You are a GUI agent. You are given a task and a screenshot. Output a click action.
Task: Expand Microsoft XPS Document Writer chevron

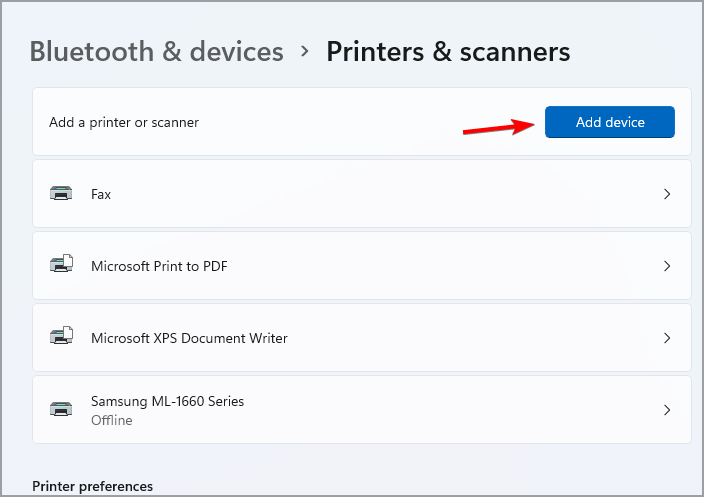(x=667, y=338)
